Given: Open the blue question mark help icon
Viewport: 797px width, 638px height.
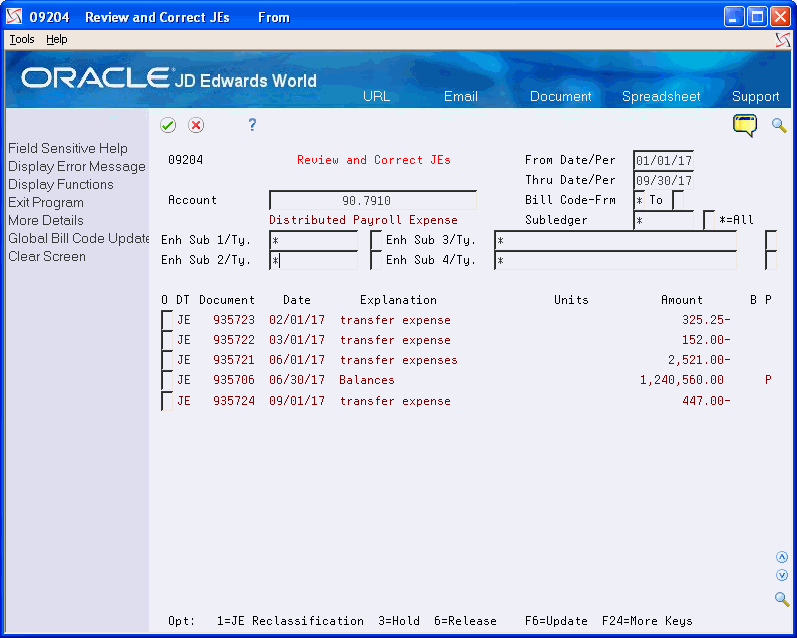Looking at the screenshot, I should pos(252,125).
